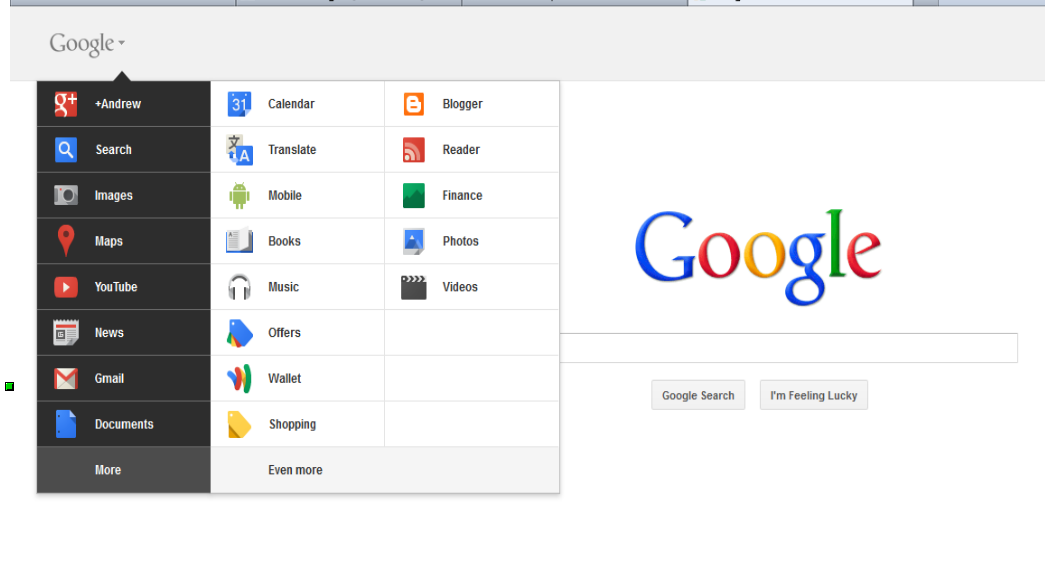Viewport: 1045px width, 582px height.
Task: Click the Android Mobile icon
Action: pos(239,195)
